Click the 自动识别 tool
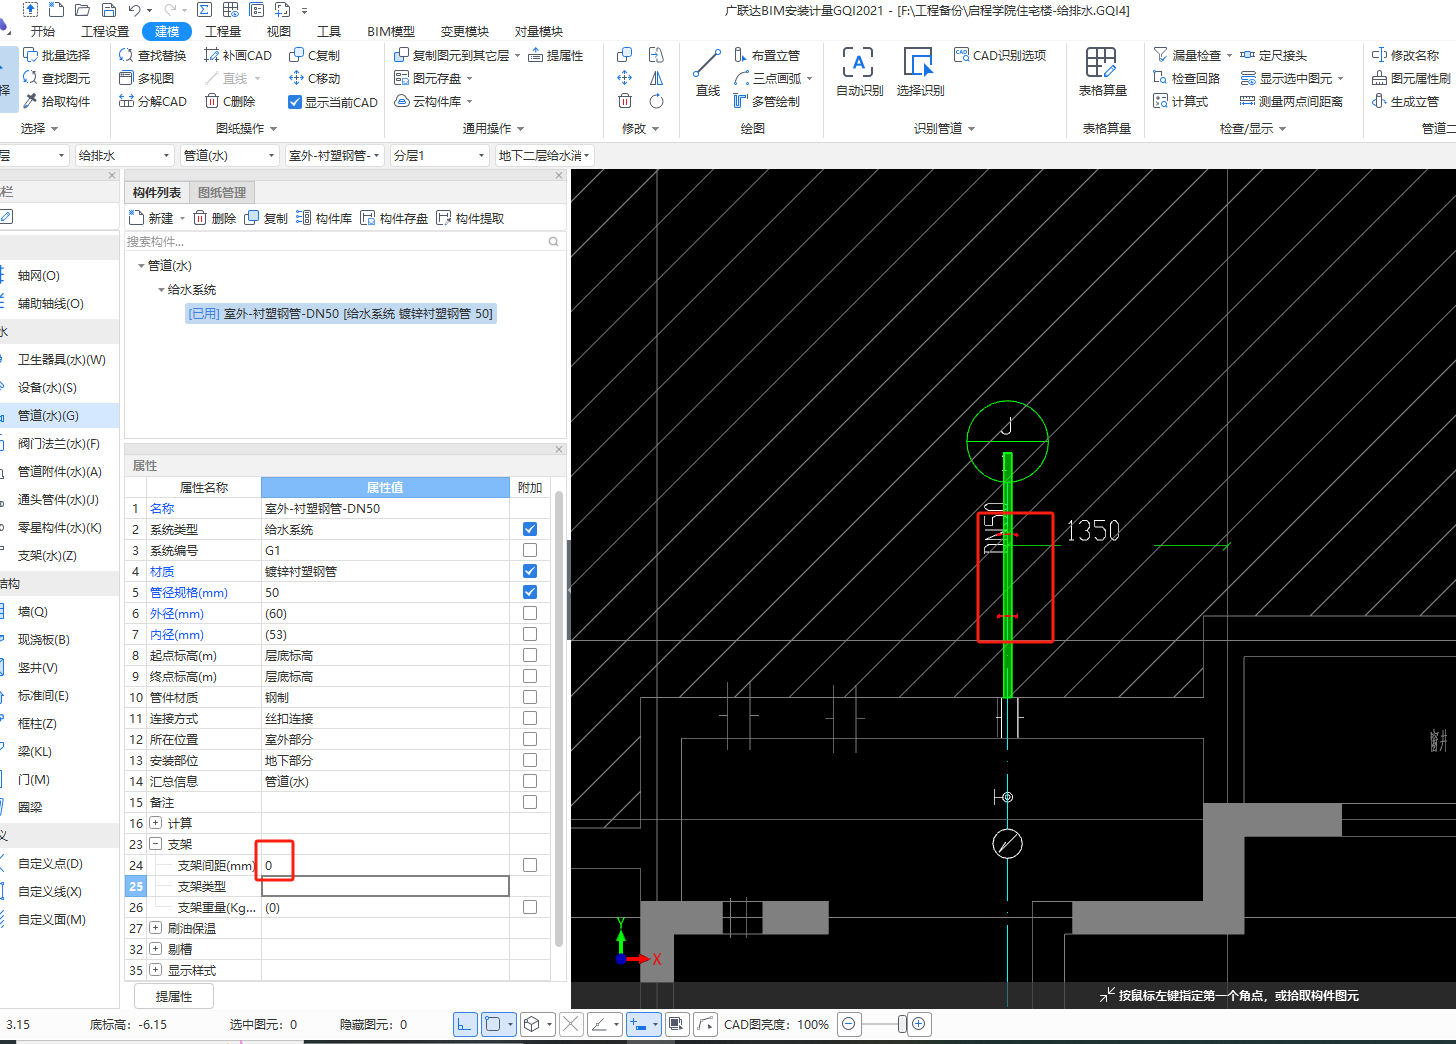Image resolution: width=1456 pixels, height=1044 pixels. point(859,73)
